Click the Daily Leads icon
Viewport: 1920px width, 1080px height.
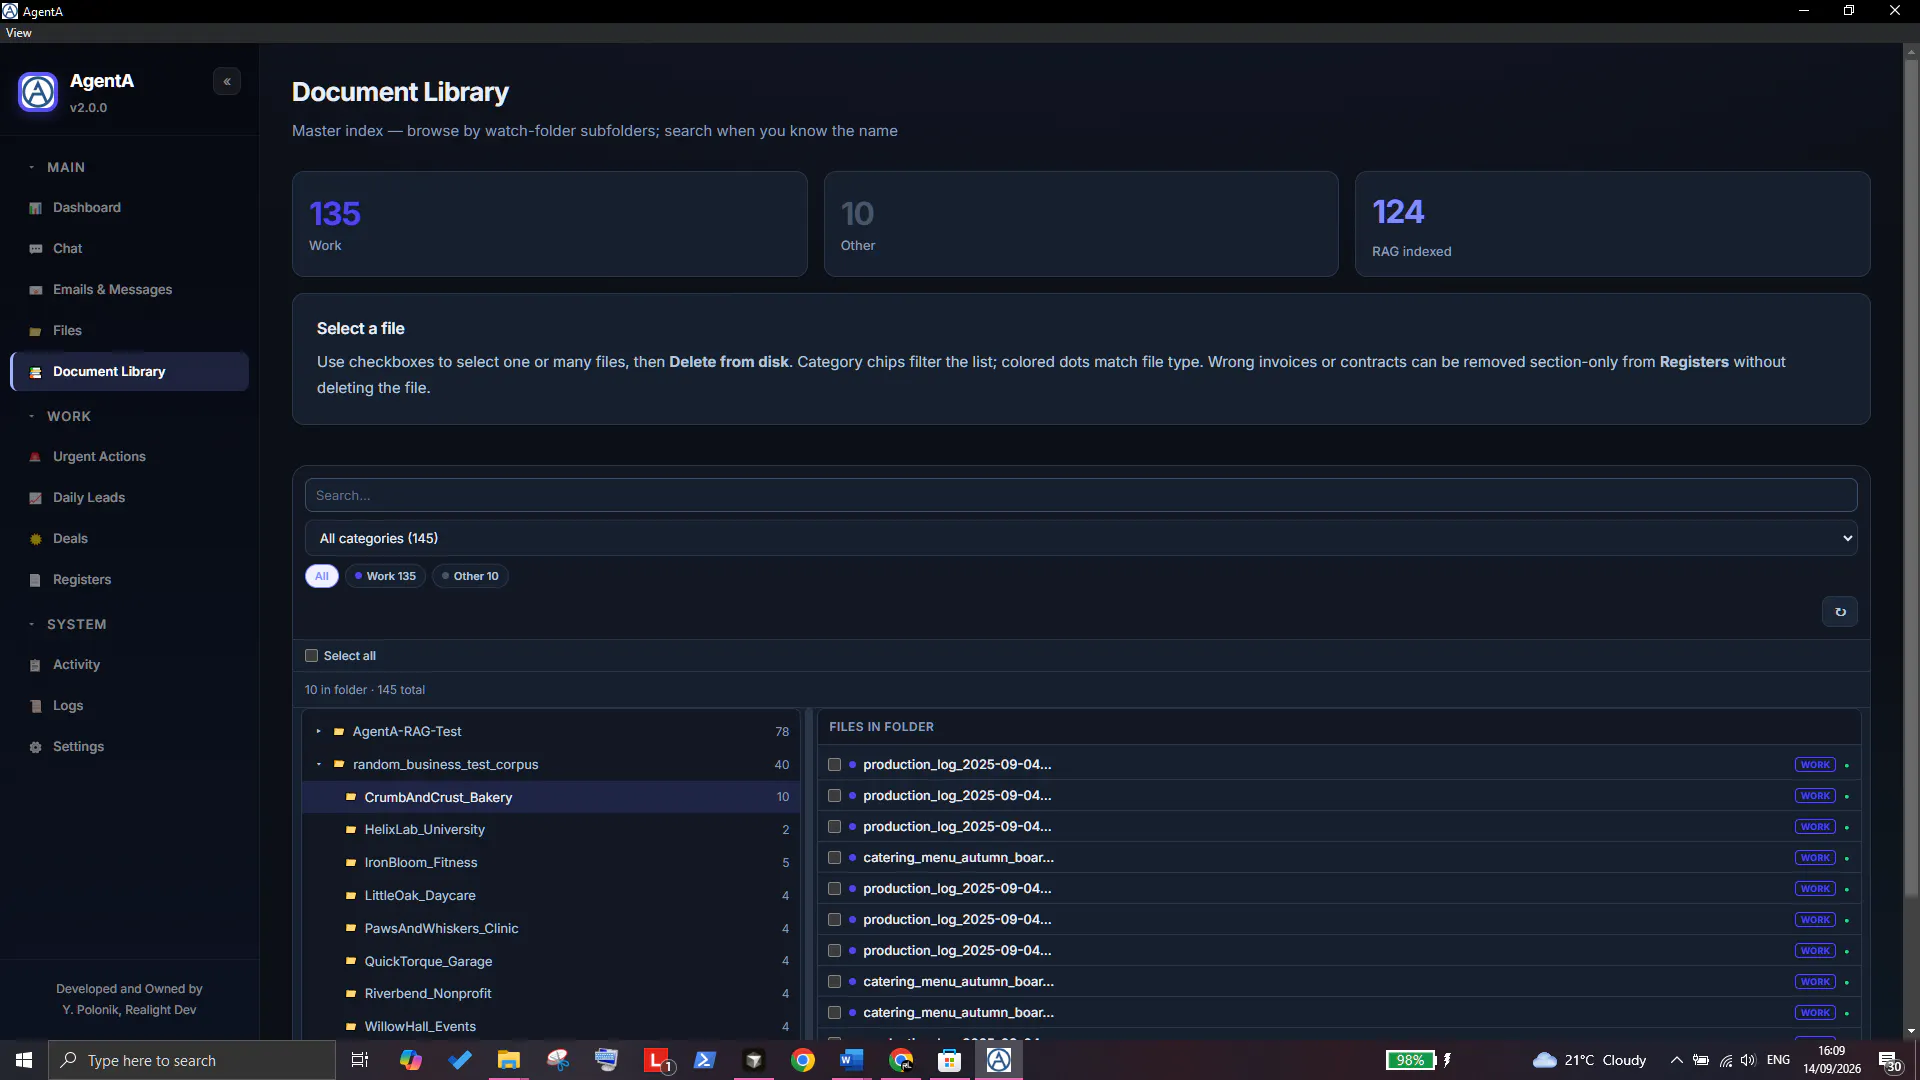click(36, 498)
